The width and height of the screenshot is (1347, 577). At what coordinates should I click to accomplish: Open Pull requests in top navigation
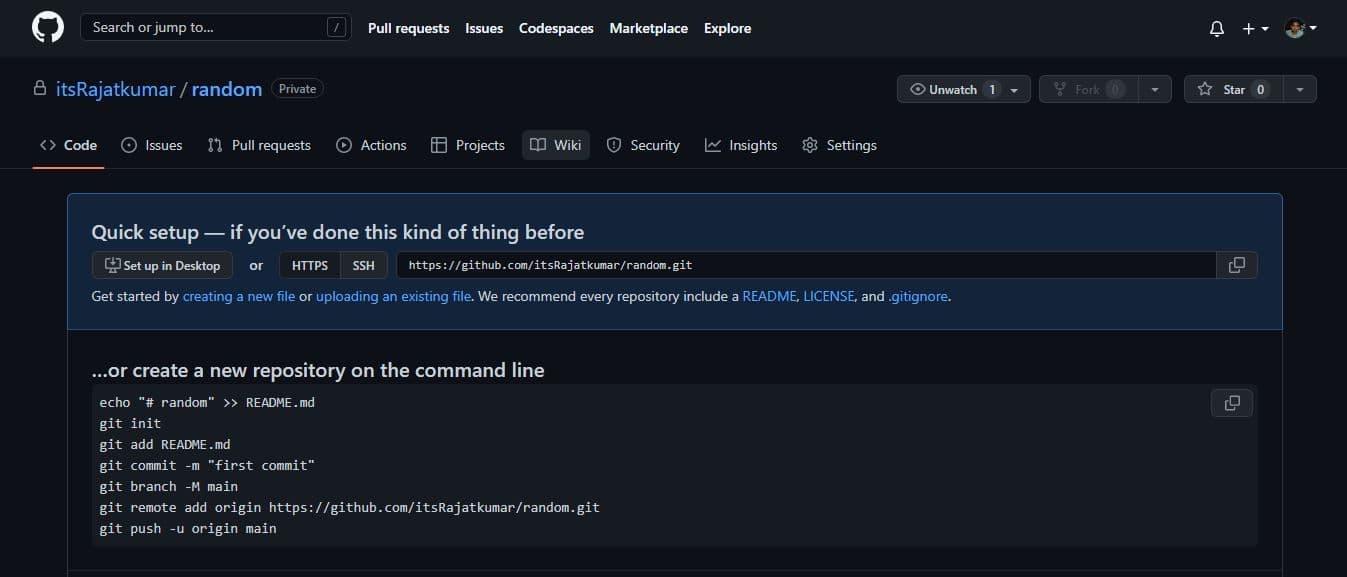[x=408, y=28]
